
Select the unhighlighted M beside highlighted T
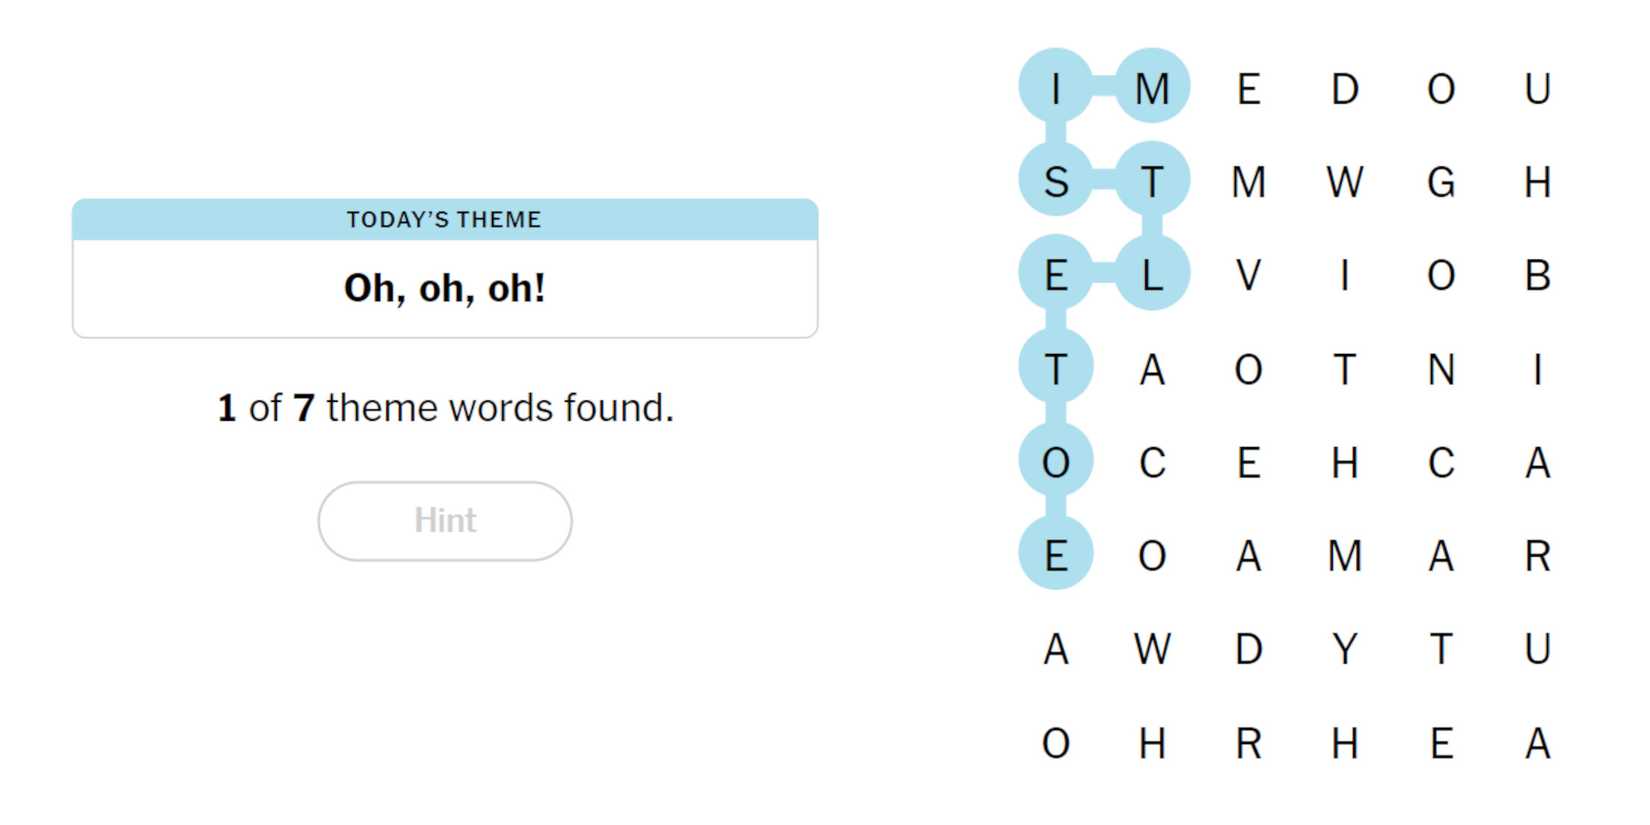1248,182
